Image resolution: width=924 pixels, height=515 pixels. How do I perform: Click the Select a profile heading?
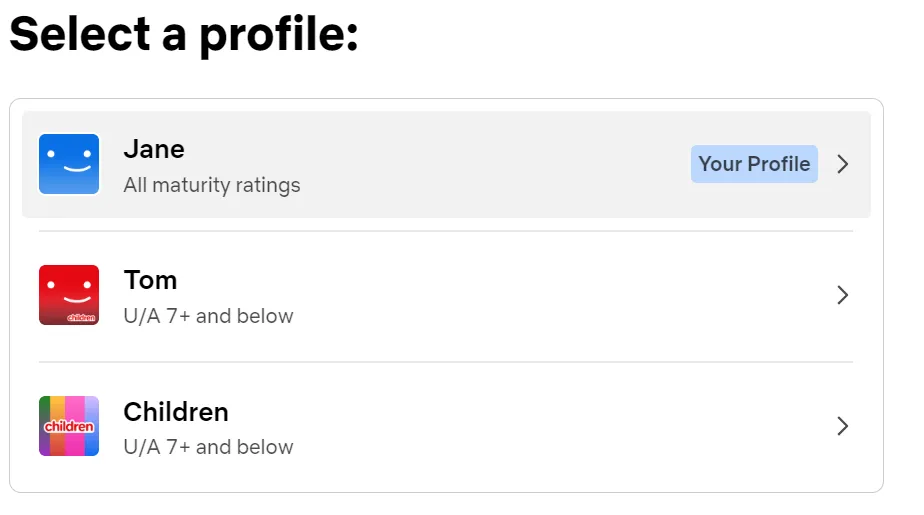point(184,34)
